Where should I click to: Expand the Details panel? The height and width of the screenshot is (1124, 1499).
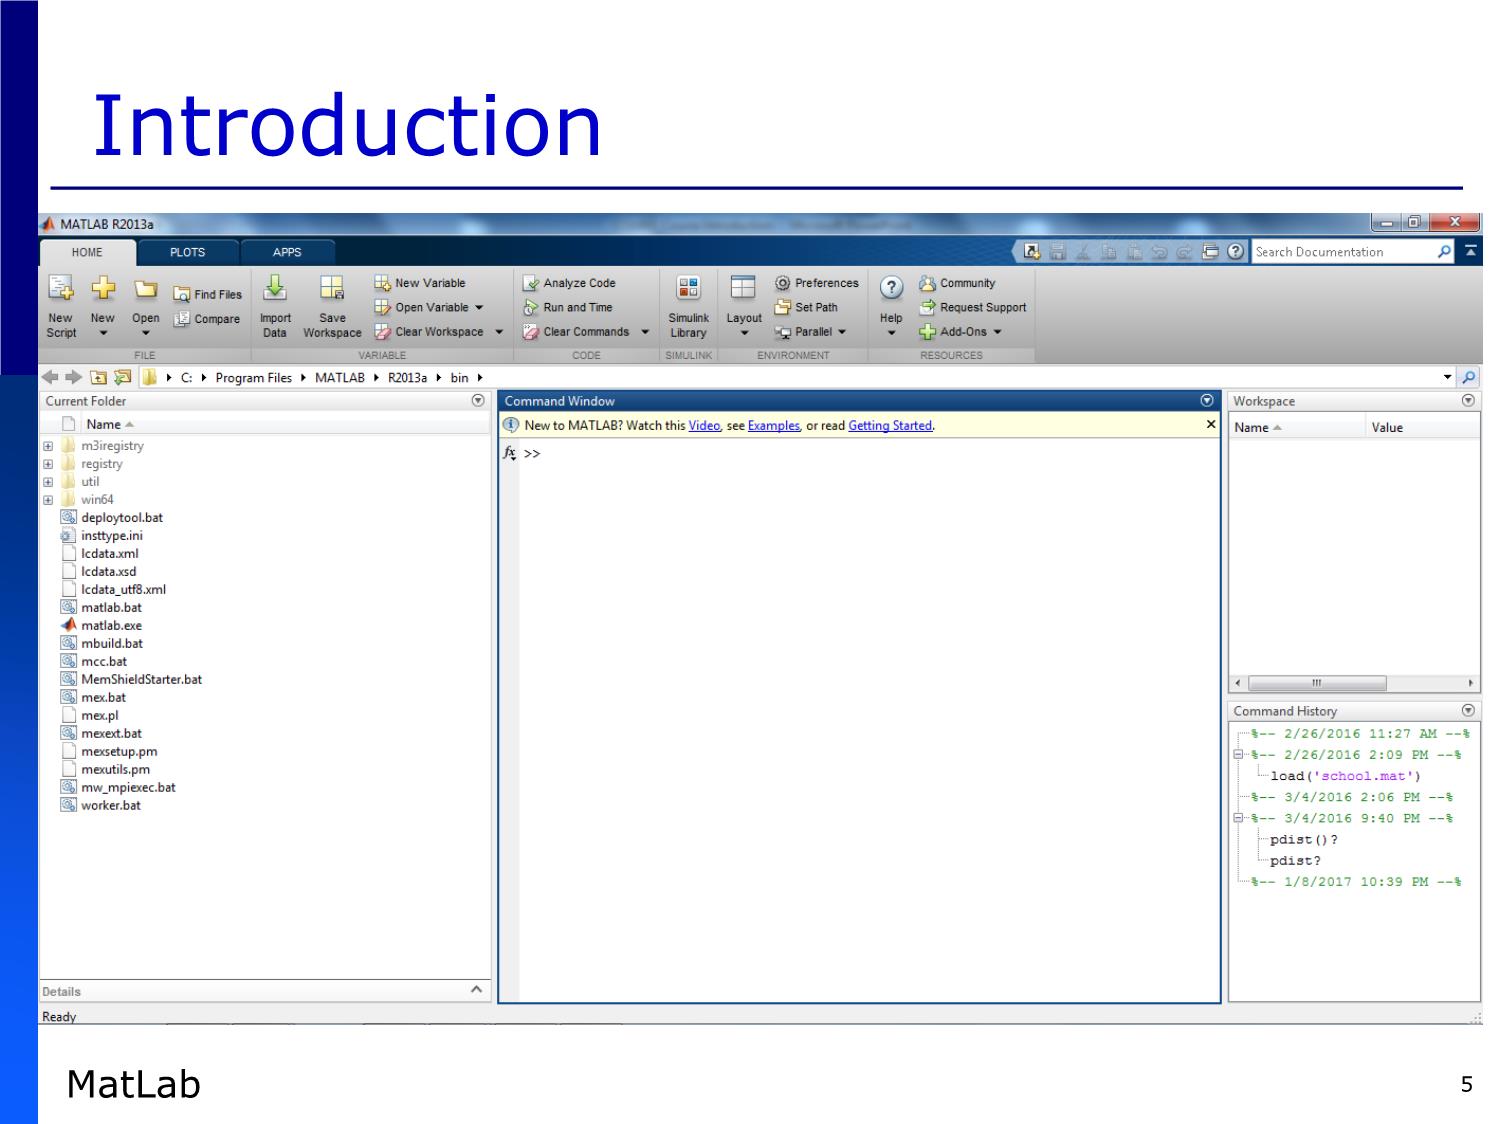477,990
